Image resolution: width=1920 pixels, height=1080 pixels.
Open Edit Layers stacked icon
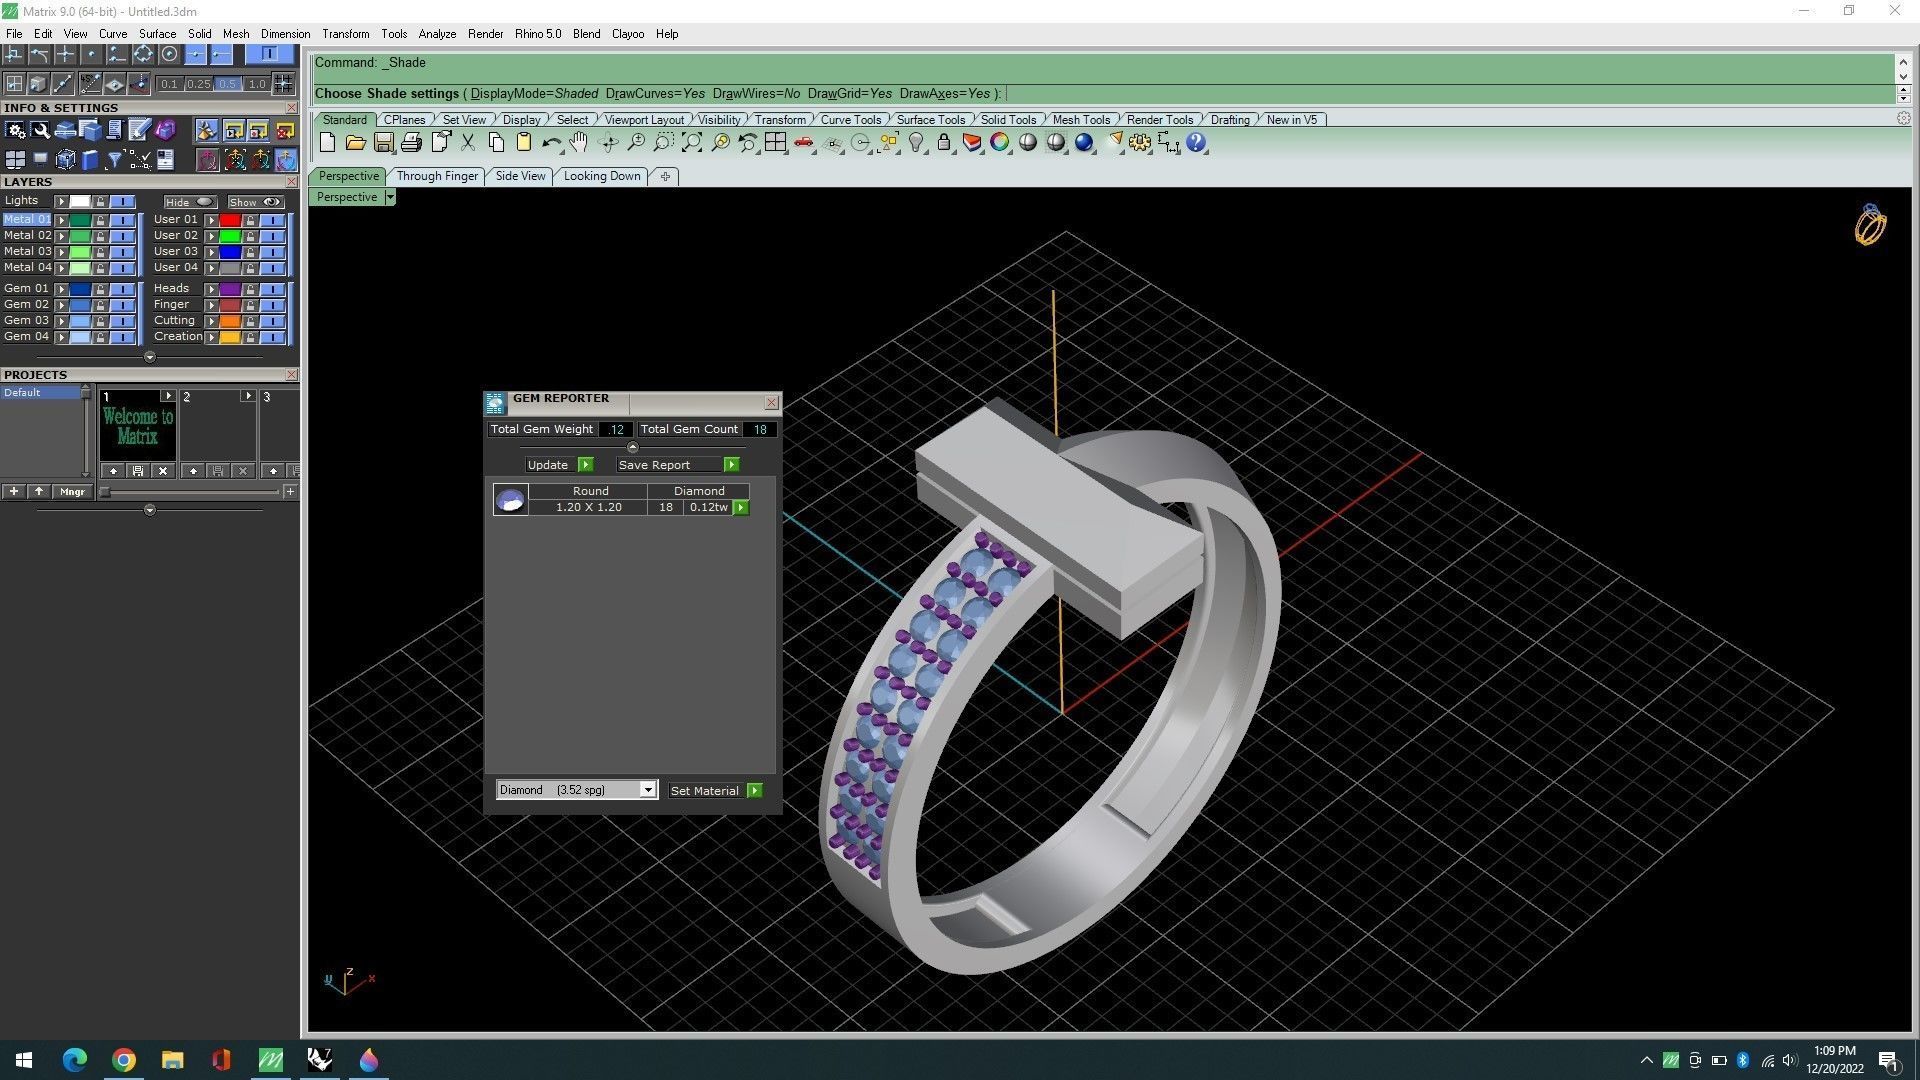click(x=972, y=143)
